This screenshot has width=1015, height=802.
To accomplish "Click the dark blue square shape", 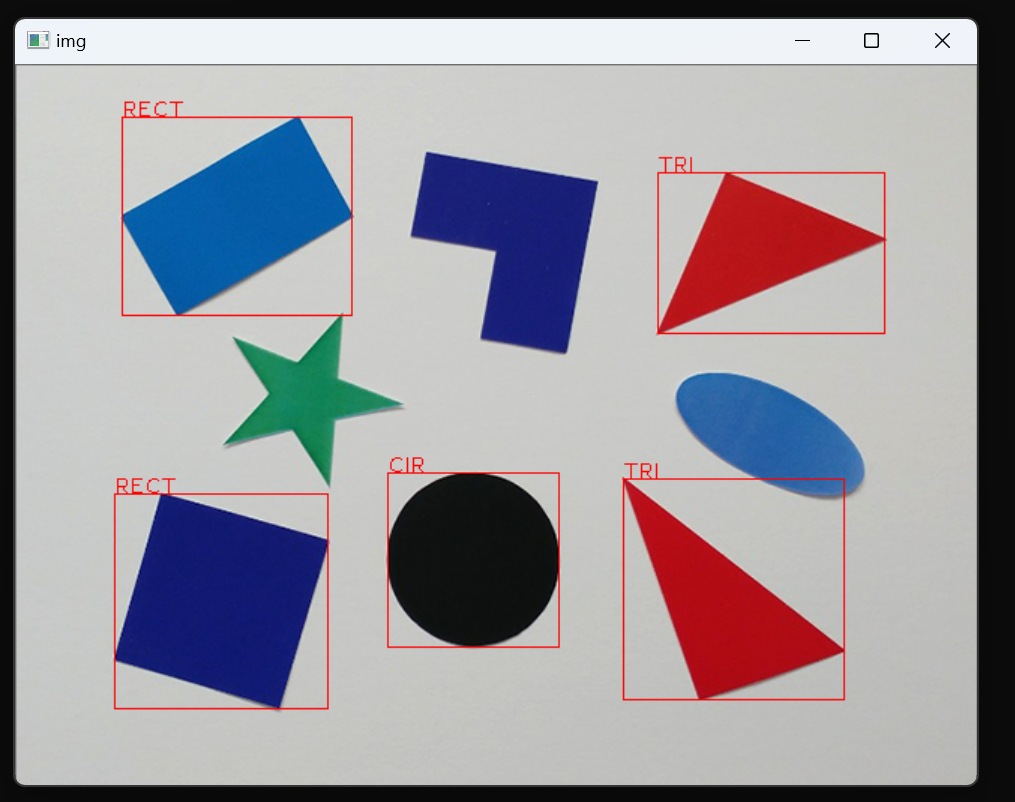I will (221, 601).
